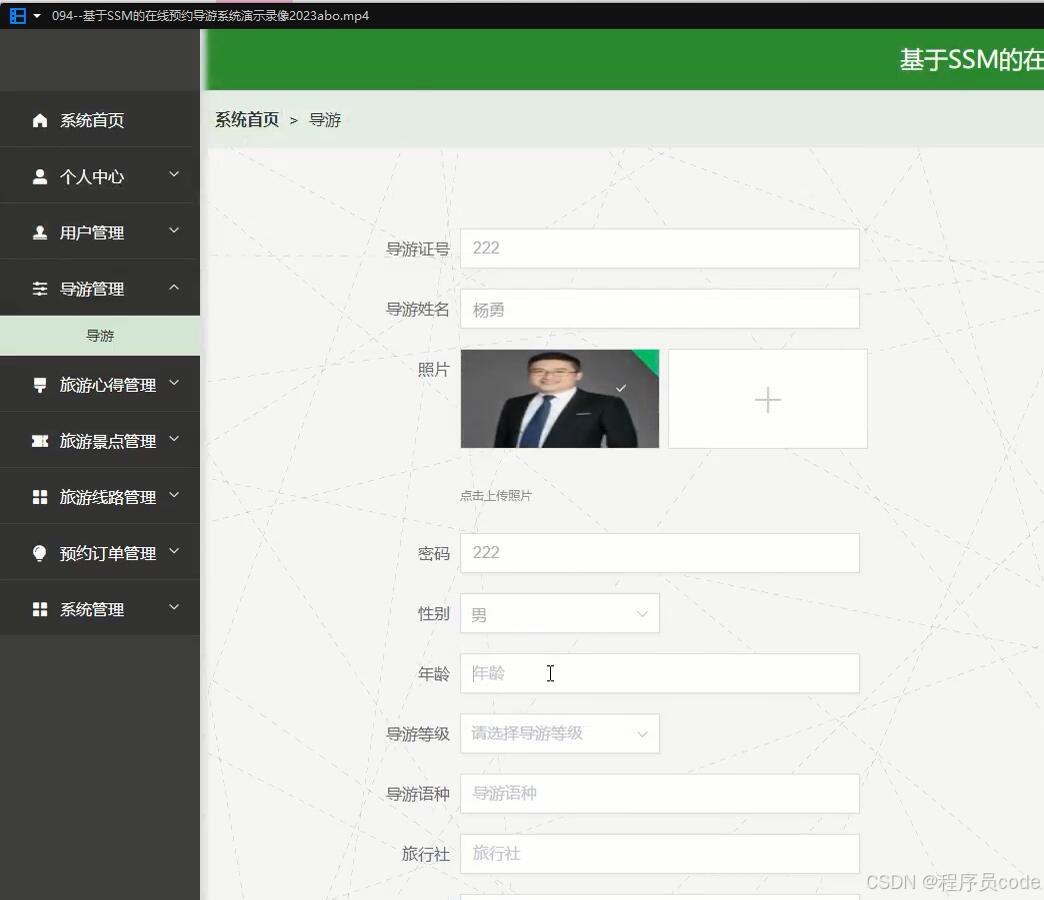Click the 旅行社 agency input field
Viewport: 1044px width, 900px height.
tap(660, 853)
